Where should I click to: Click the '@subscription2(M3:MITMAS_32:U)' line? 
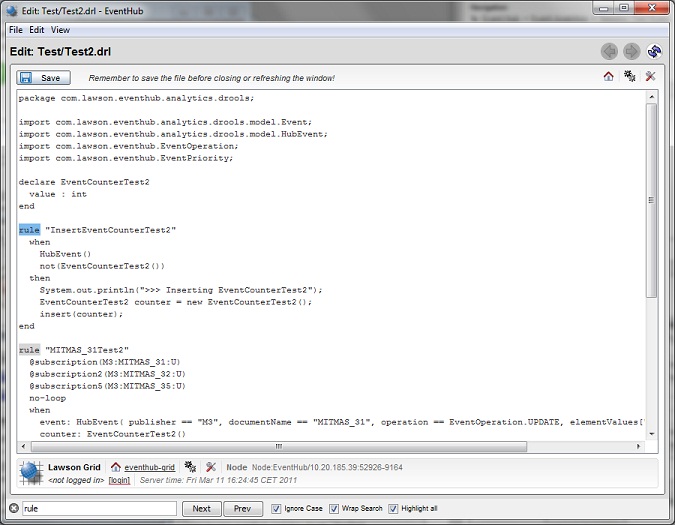pos(107,374)
